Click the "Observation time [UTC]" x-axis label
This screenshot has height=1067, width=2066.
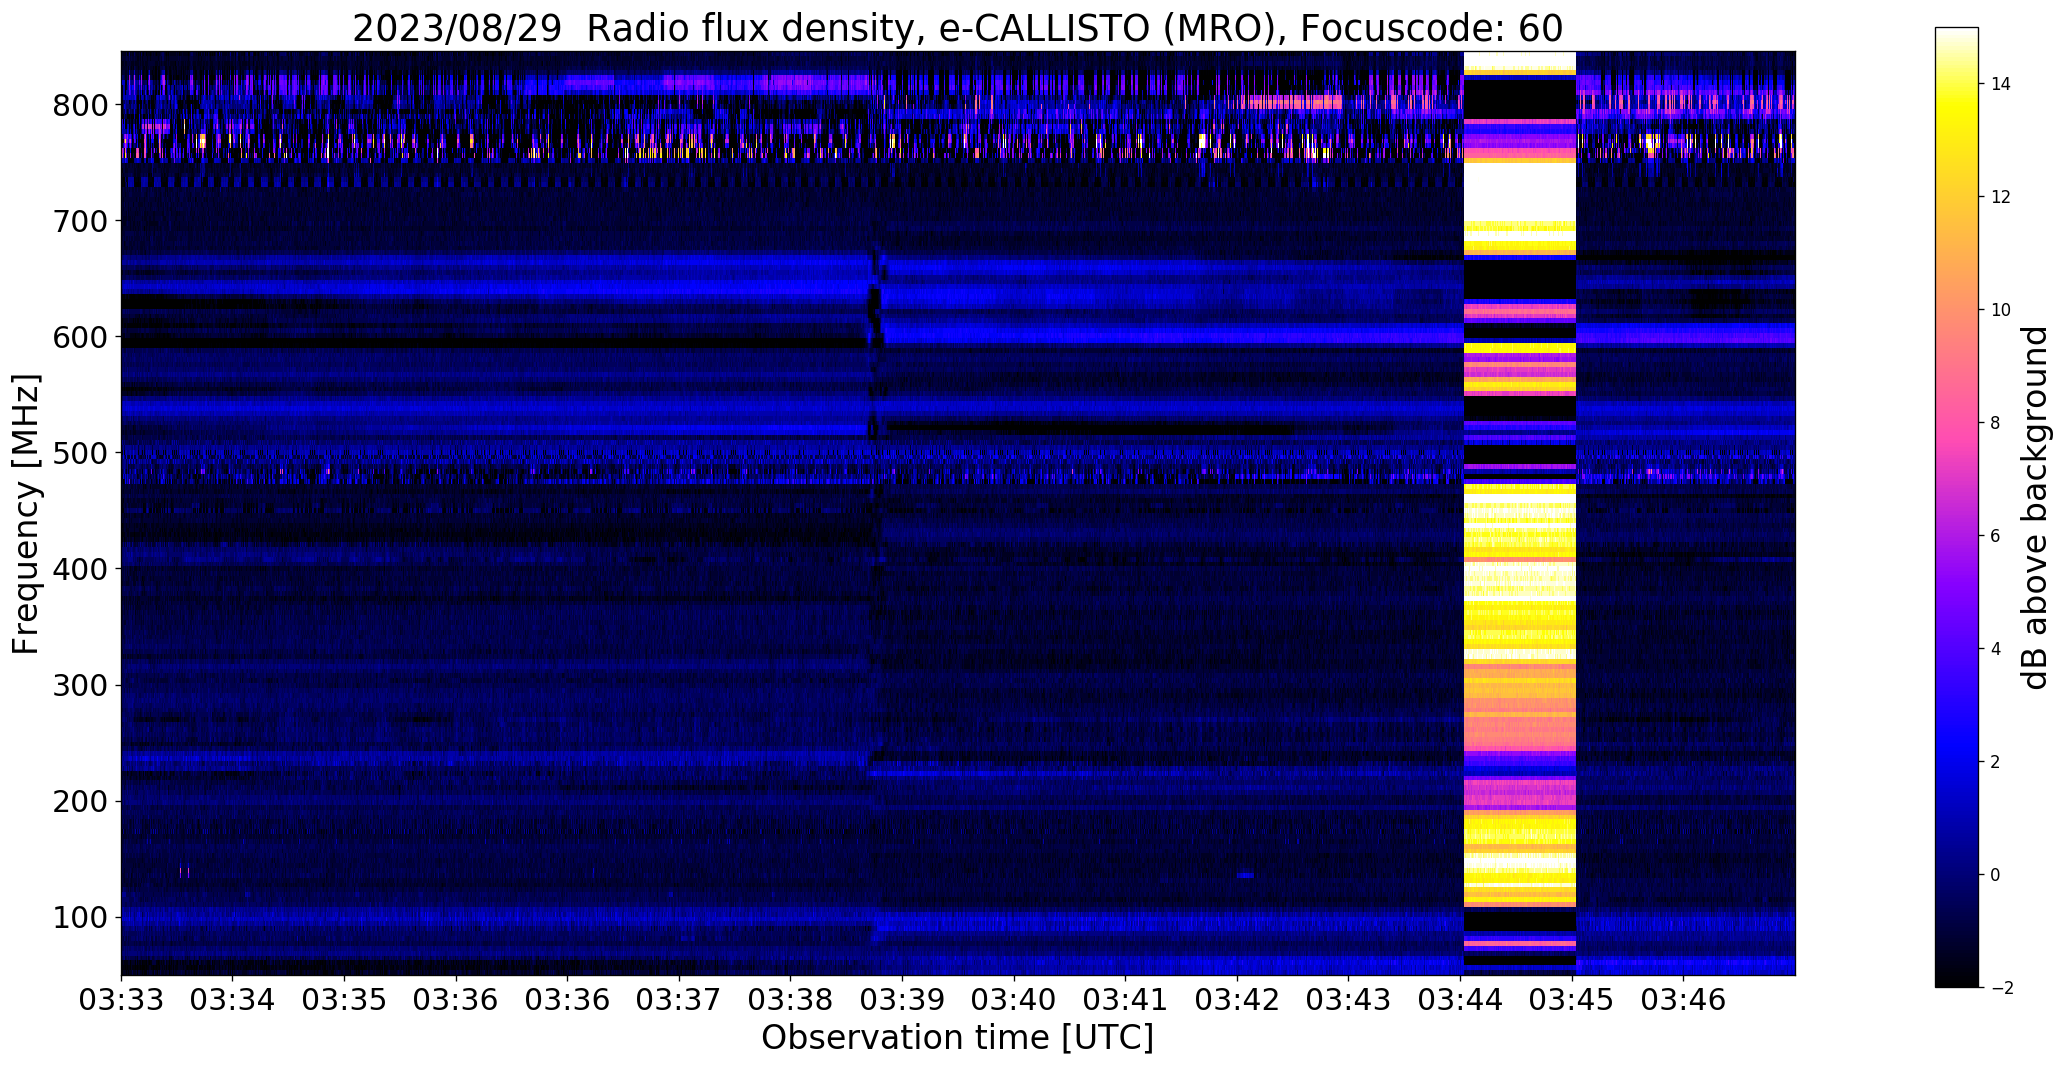pyautogui.click(x=957, y=1038)
